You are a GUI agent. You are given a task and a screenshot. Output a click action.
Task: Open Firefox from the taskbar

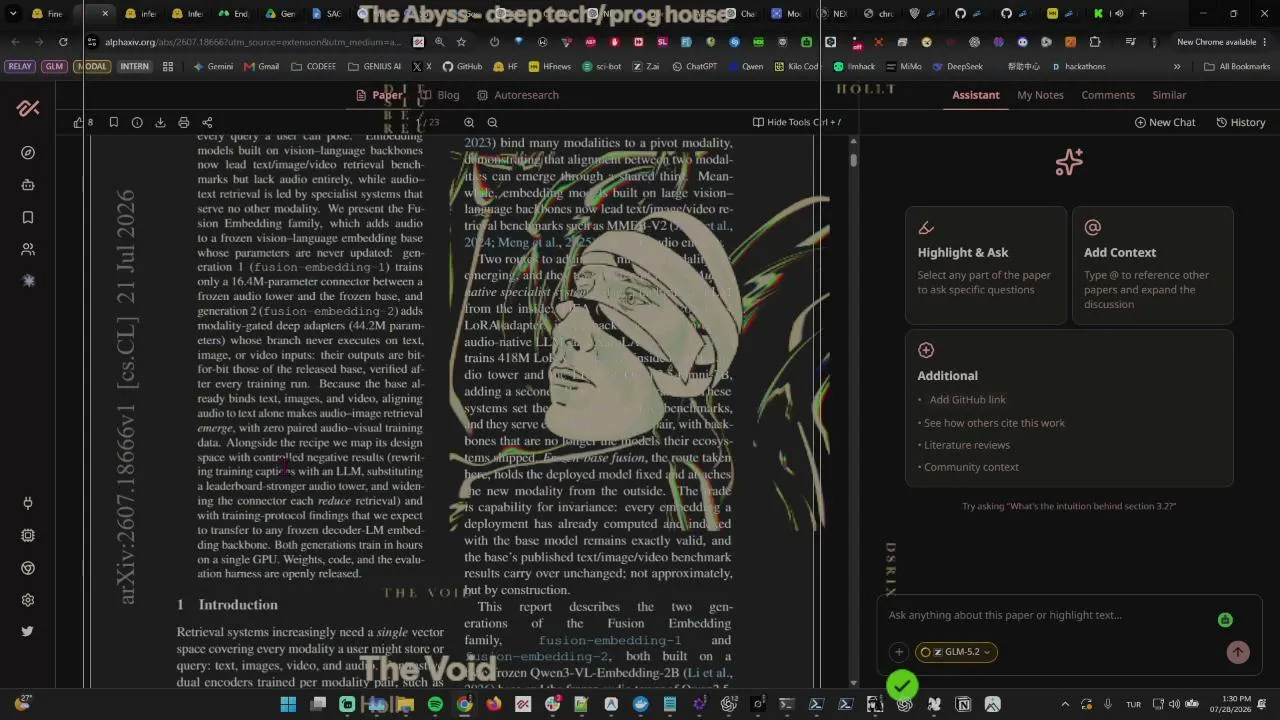pyautogui.click(x=494, y=704)
